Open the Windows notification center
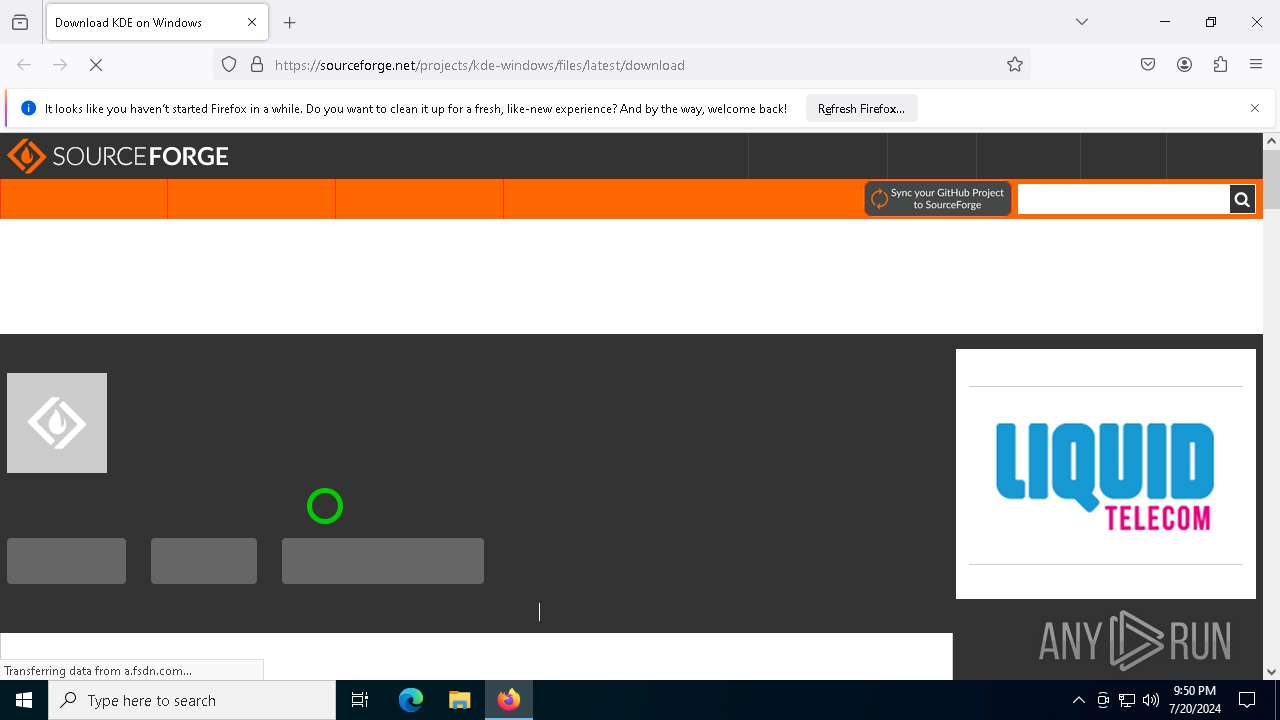1280x720 pixels. [1248, 700]
